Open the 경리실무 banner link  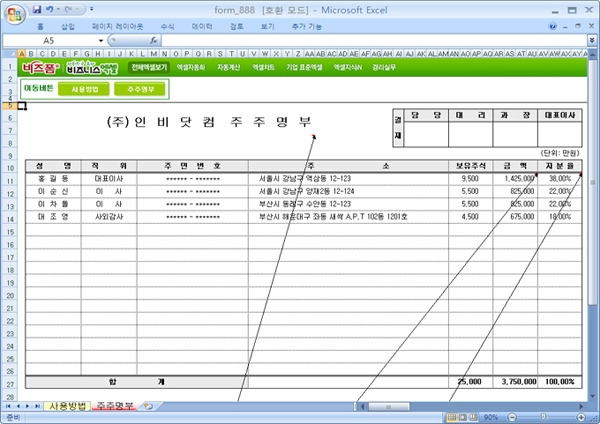point(384,67)
